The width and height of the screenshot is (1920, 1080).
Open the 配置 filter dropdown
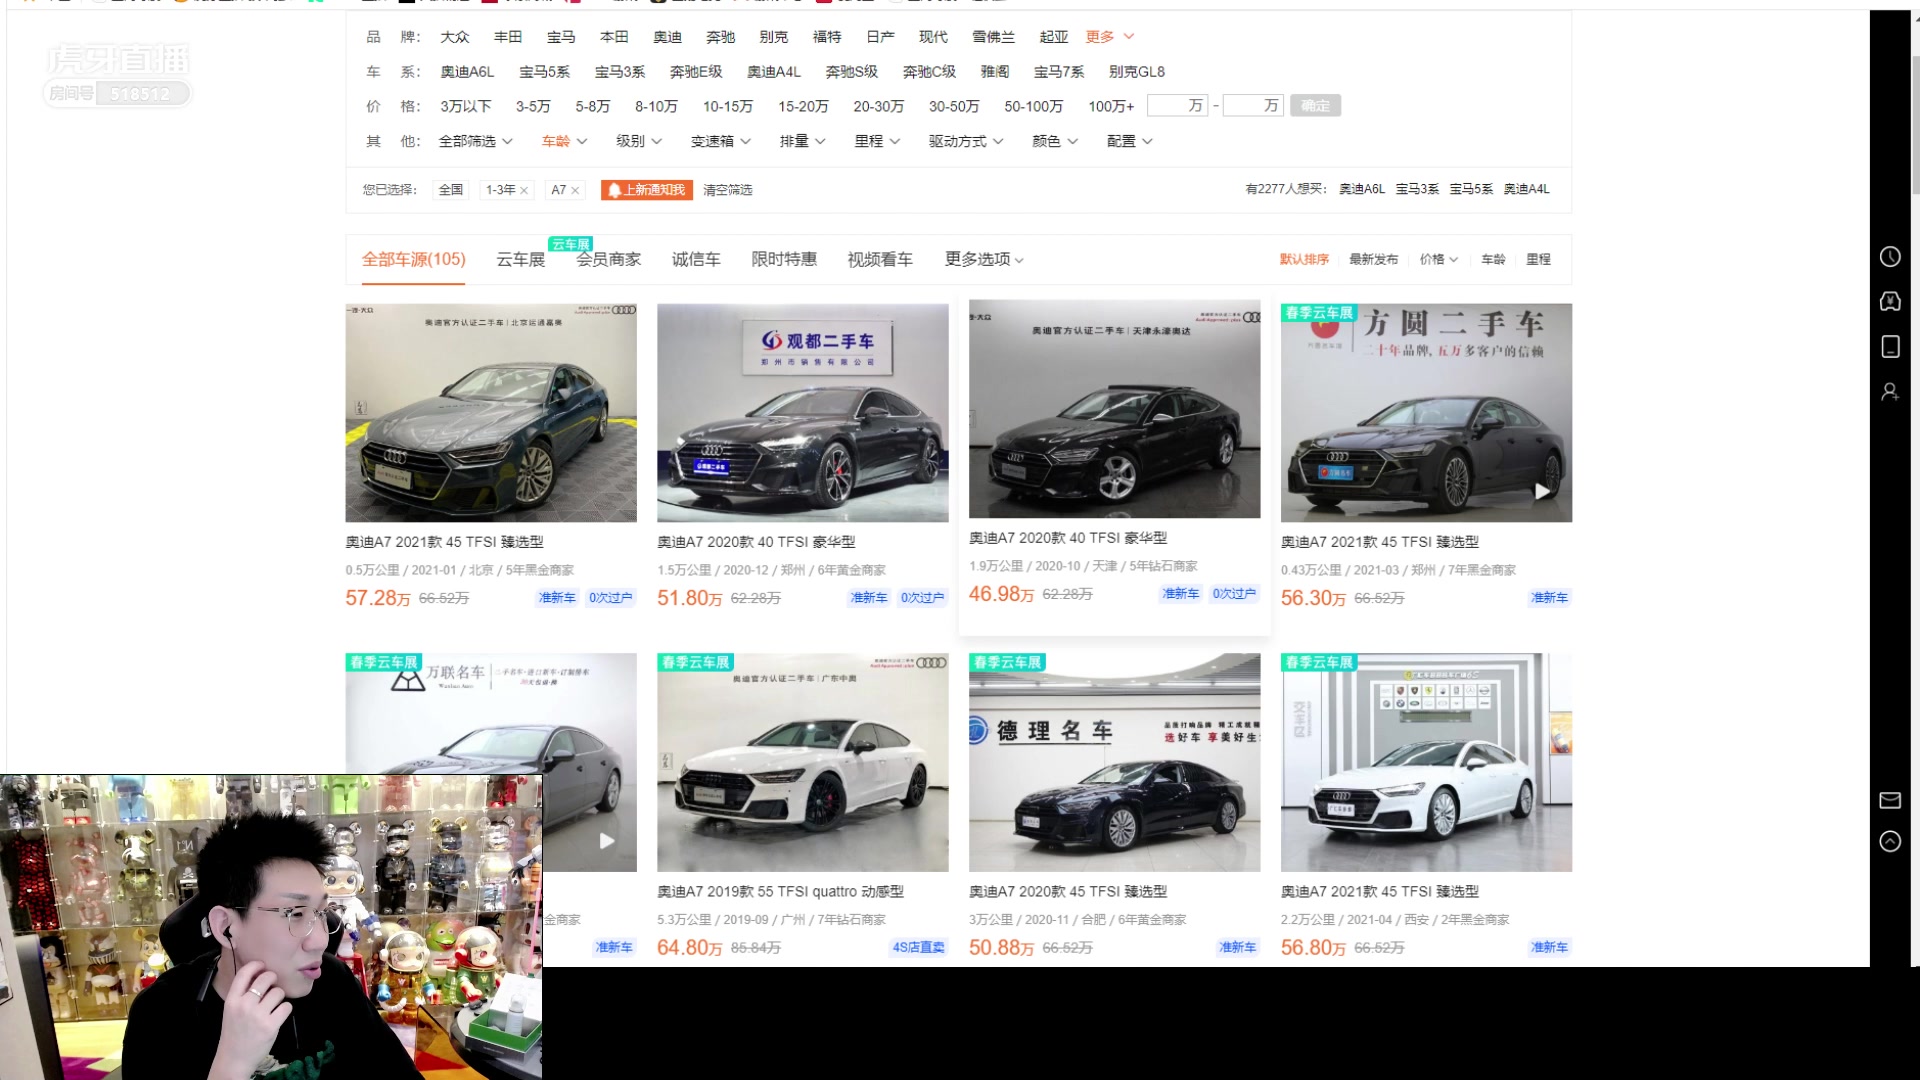pyautogui.click(x=1129, y=141)
